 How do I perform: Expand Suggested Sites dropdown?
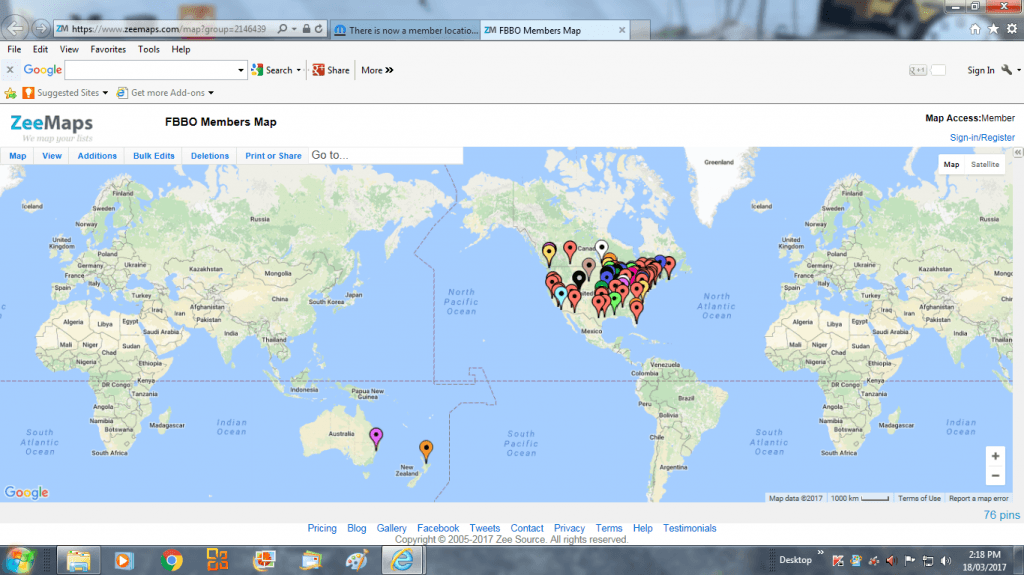pos(105,93)
